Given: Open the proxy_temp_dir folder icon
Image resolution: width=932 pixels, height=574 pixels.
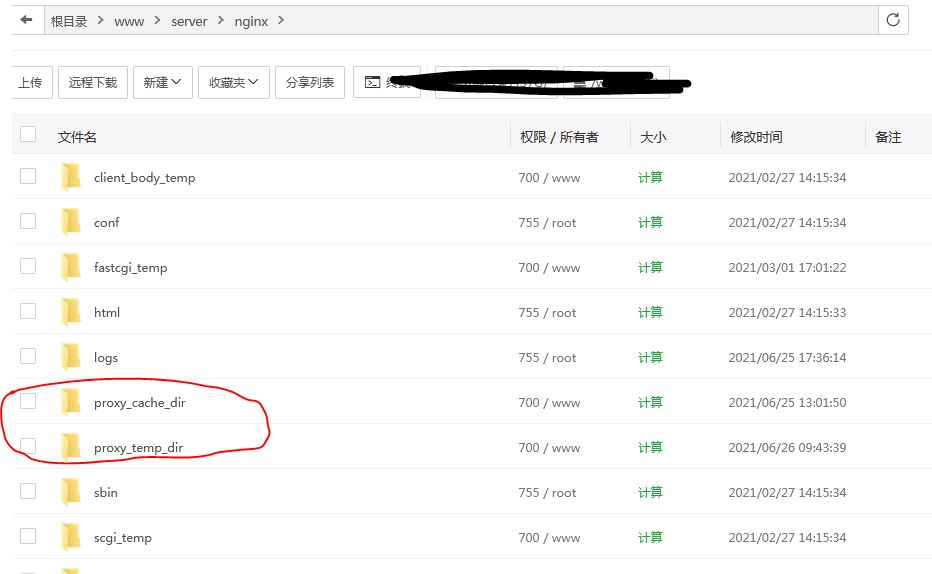Looking at the screenshot, I should pyautogui.click(x=71, y=447).
